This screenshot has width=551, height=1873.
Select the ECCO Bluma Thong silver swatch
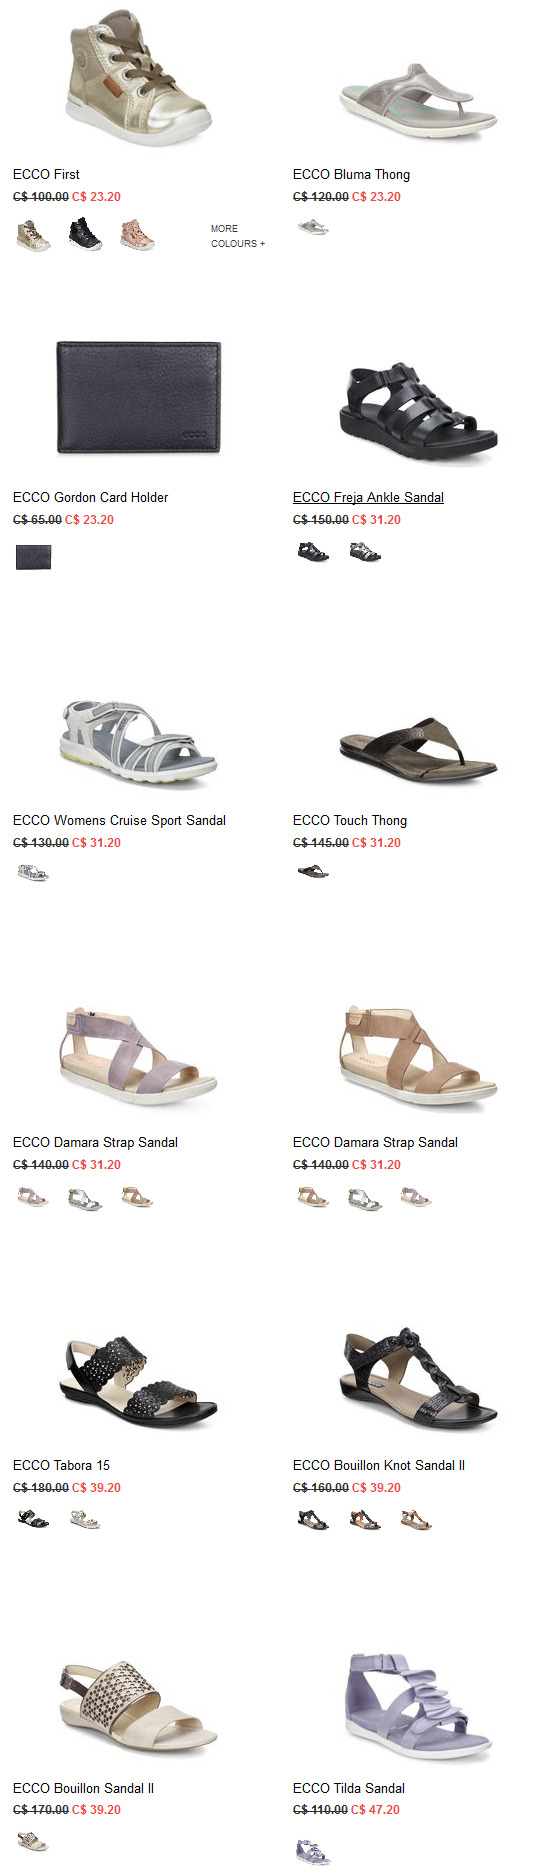[313, 228]
